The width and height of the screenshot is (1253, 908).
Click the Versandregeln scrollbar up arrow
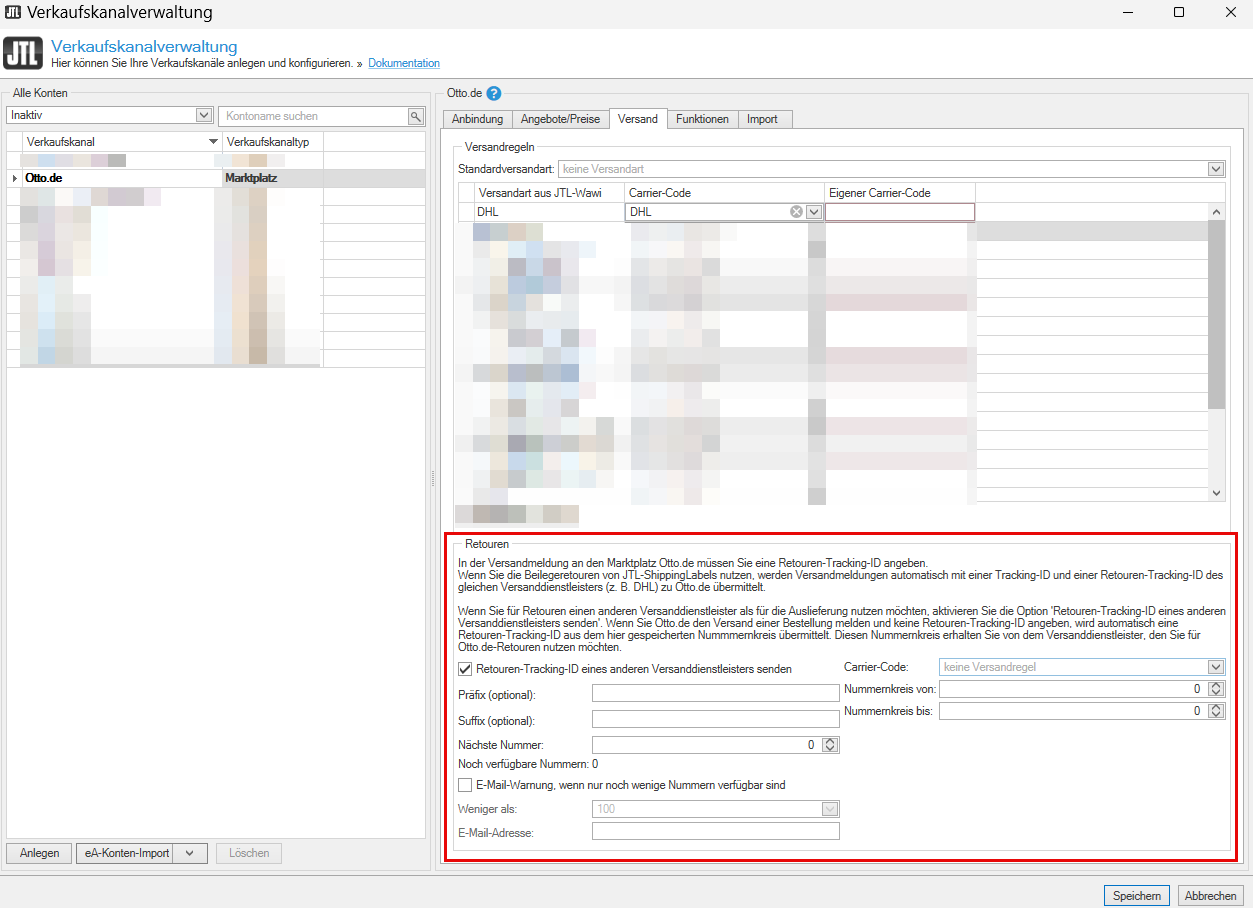[x=1217, y=212]
